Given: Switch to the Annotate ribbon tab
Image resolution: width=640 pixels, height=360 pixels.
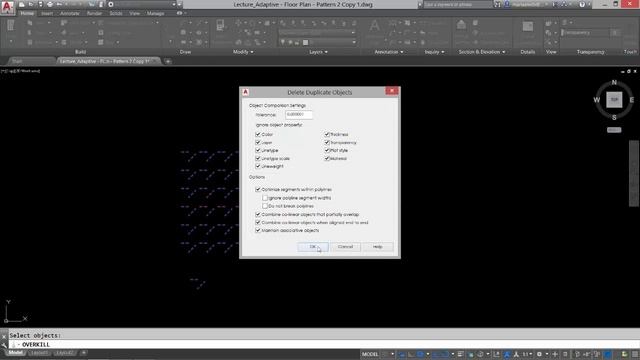Looking at the screenshot, I should 69,13.
